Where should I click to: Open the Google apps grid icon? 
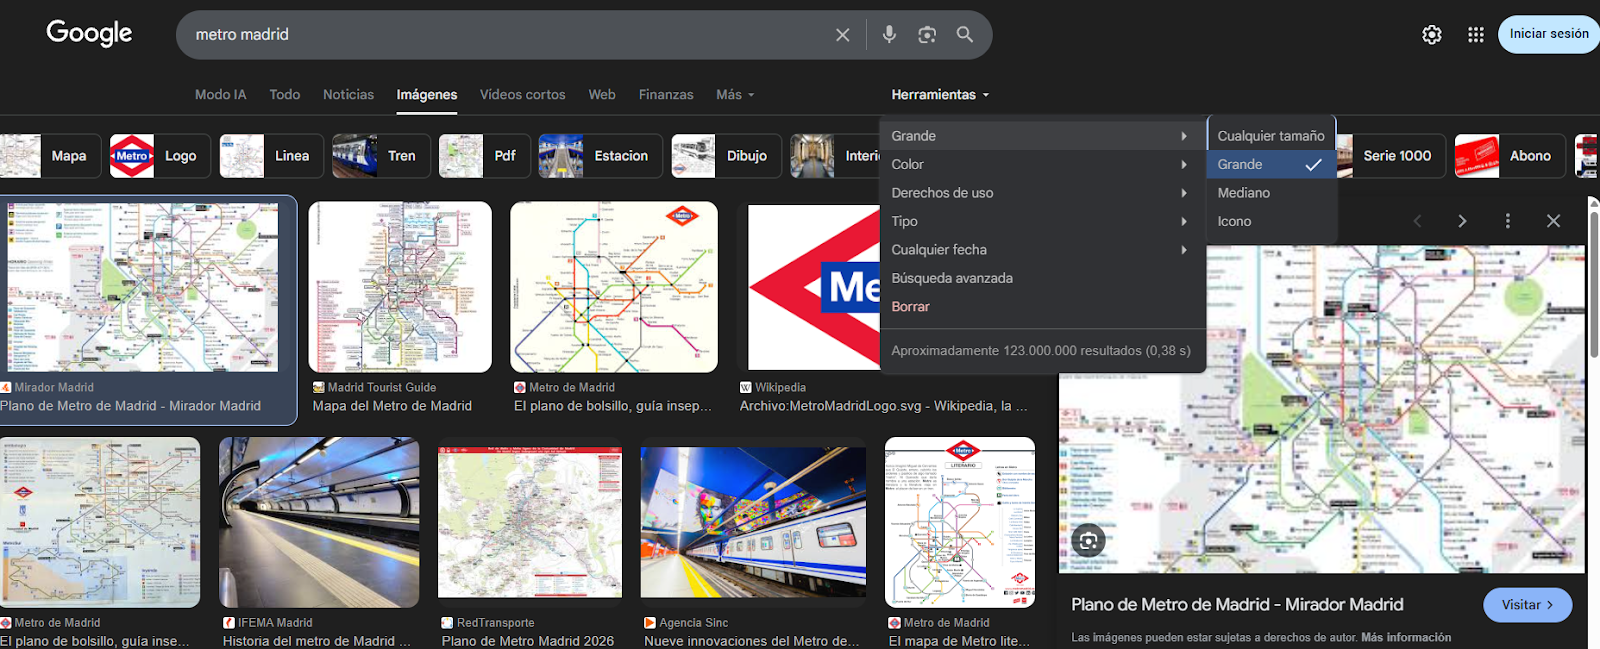pos(1475,35)
